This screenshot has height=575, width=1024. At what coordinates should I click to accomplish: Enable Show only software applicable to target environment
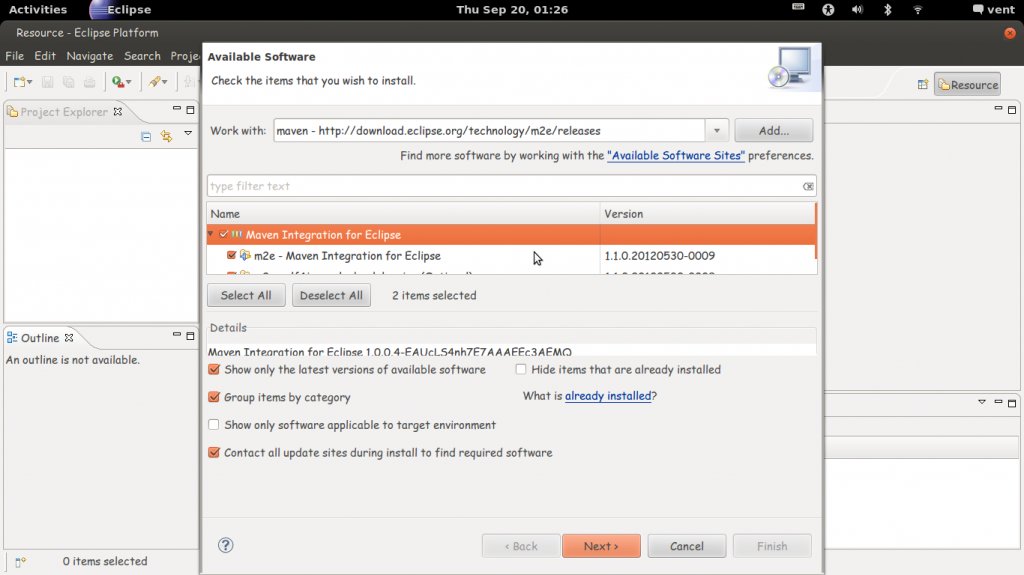(x=214, y=425)
